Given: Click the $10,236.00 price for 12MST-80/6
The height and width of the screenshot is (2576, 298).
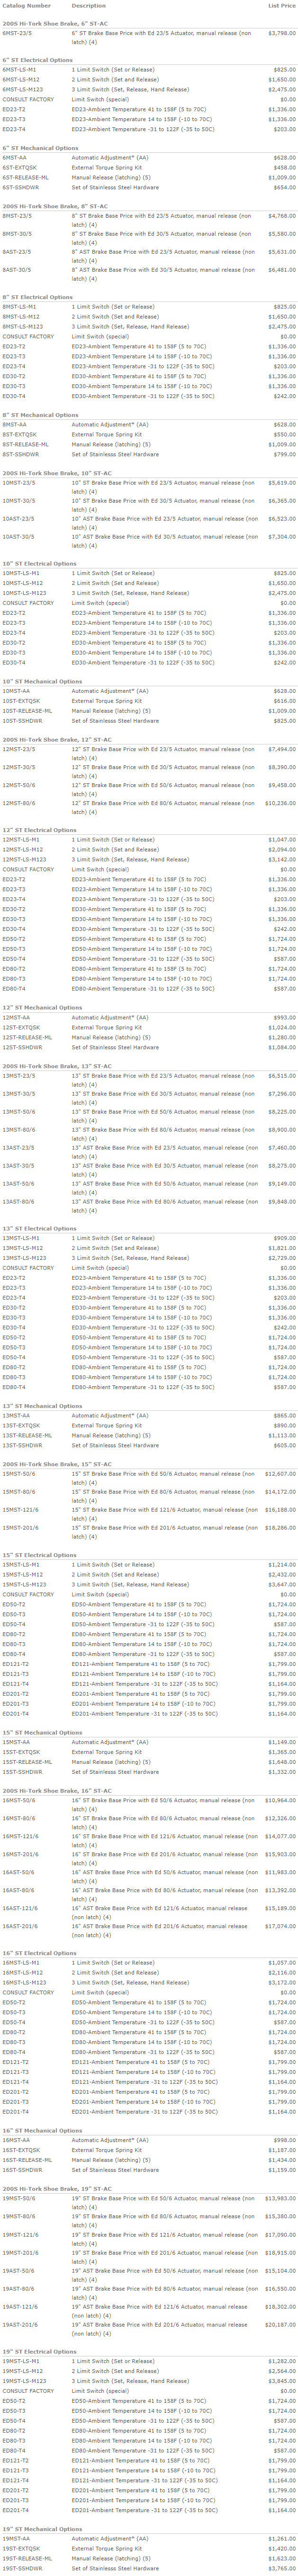Looking at the screenshot, I should 280,803.
